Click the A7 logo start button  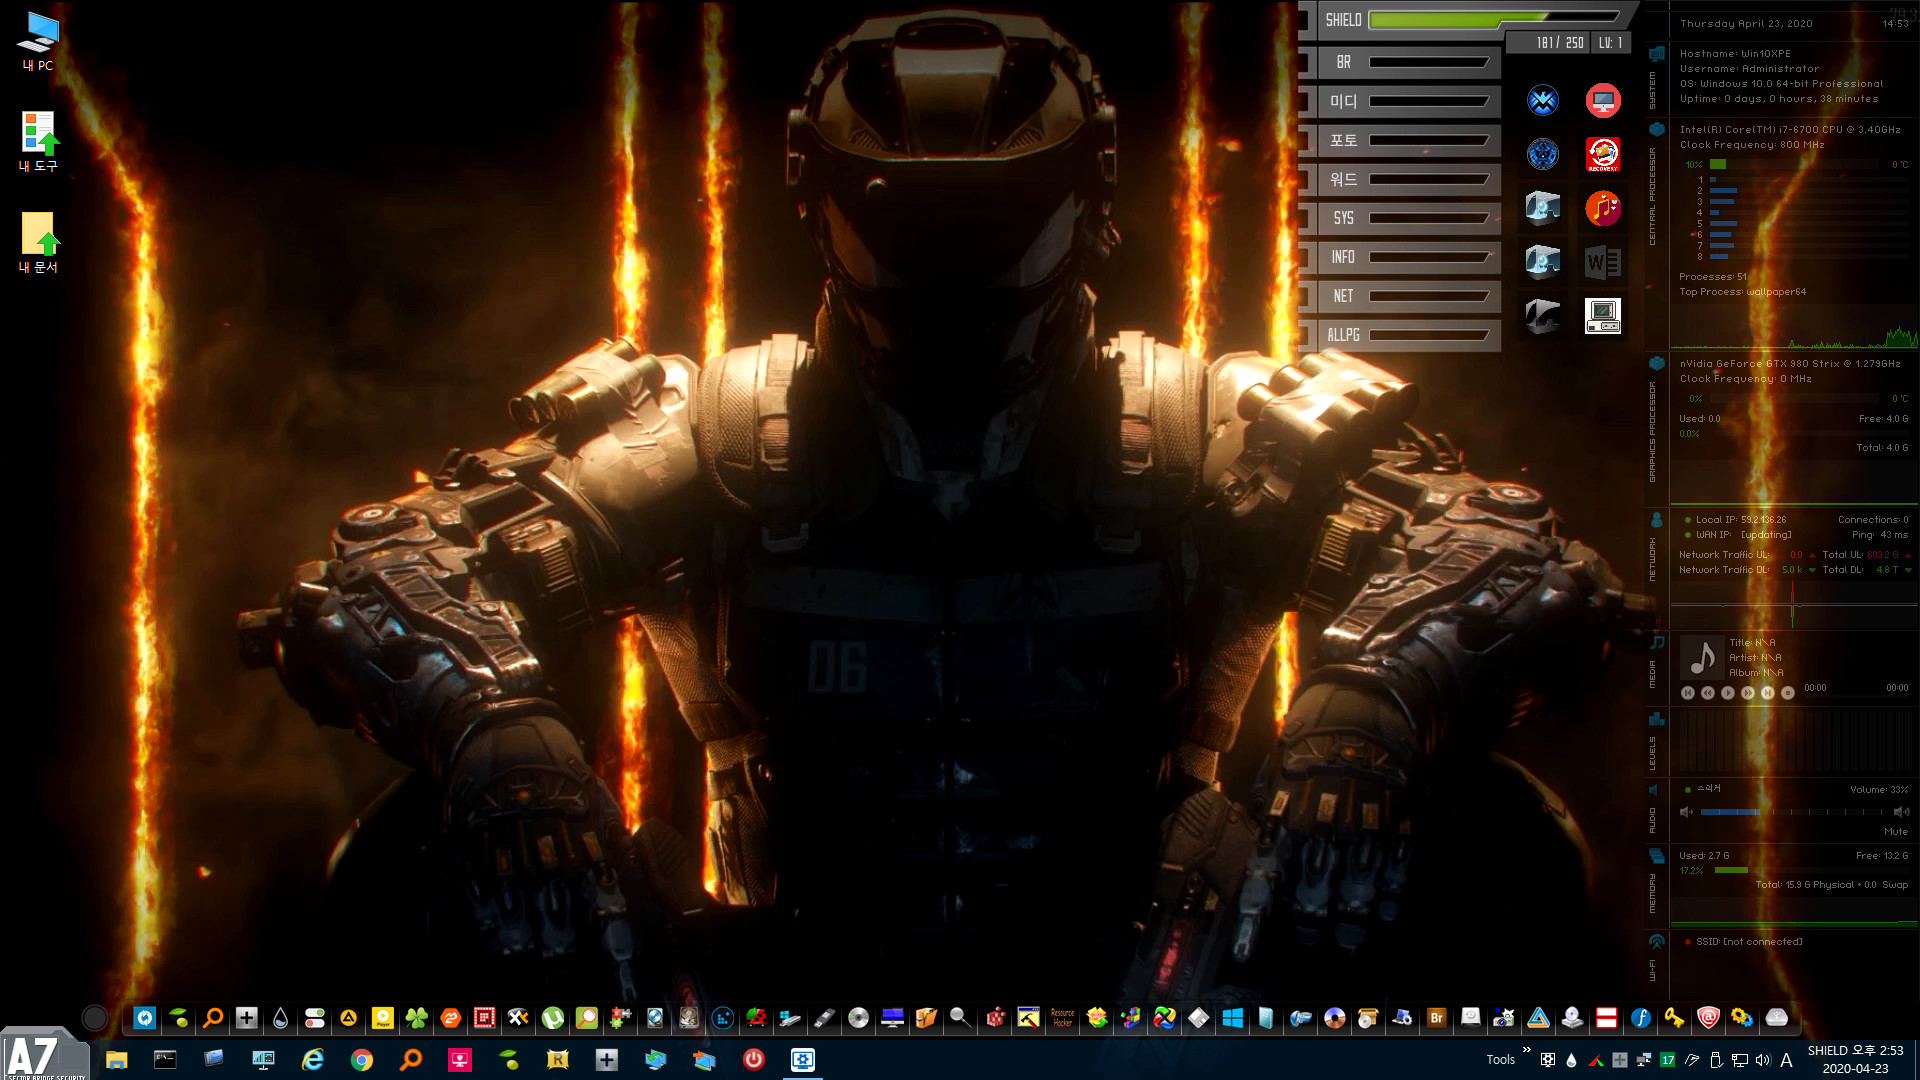point(44,1055)
